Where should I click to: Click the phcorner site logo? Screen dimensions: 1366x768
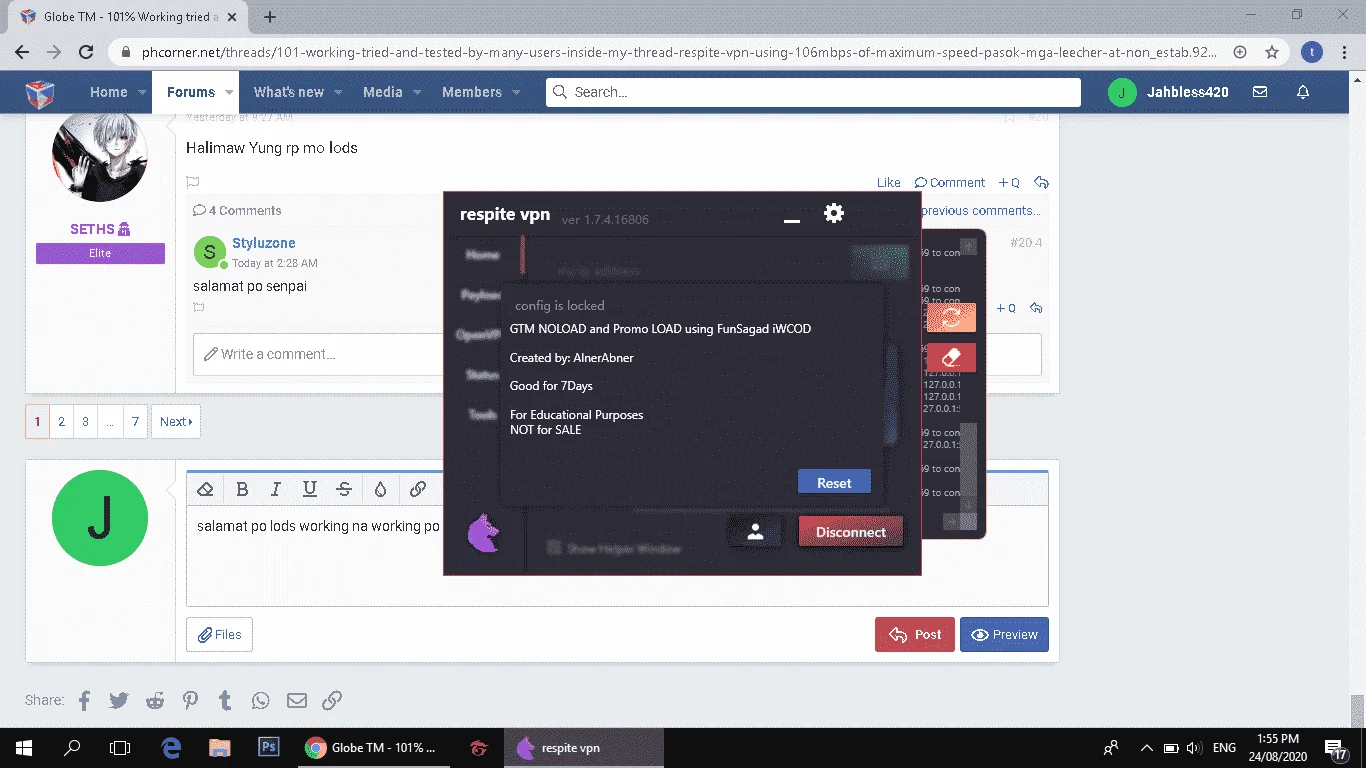pos(39,93)
